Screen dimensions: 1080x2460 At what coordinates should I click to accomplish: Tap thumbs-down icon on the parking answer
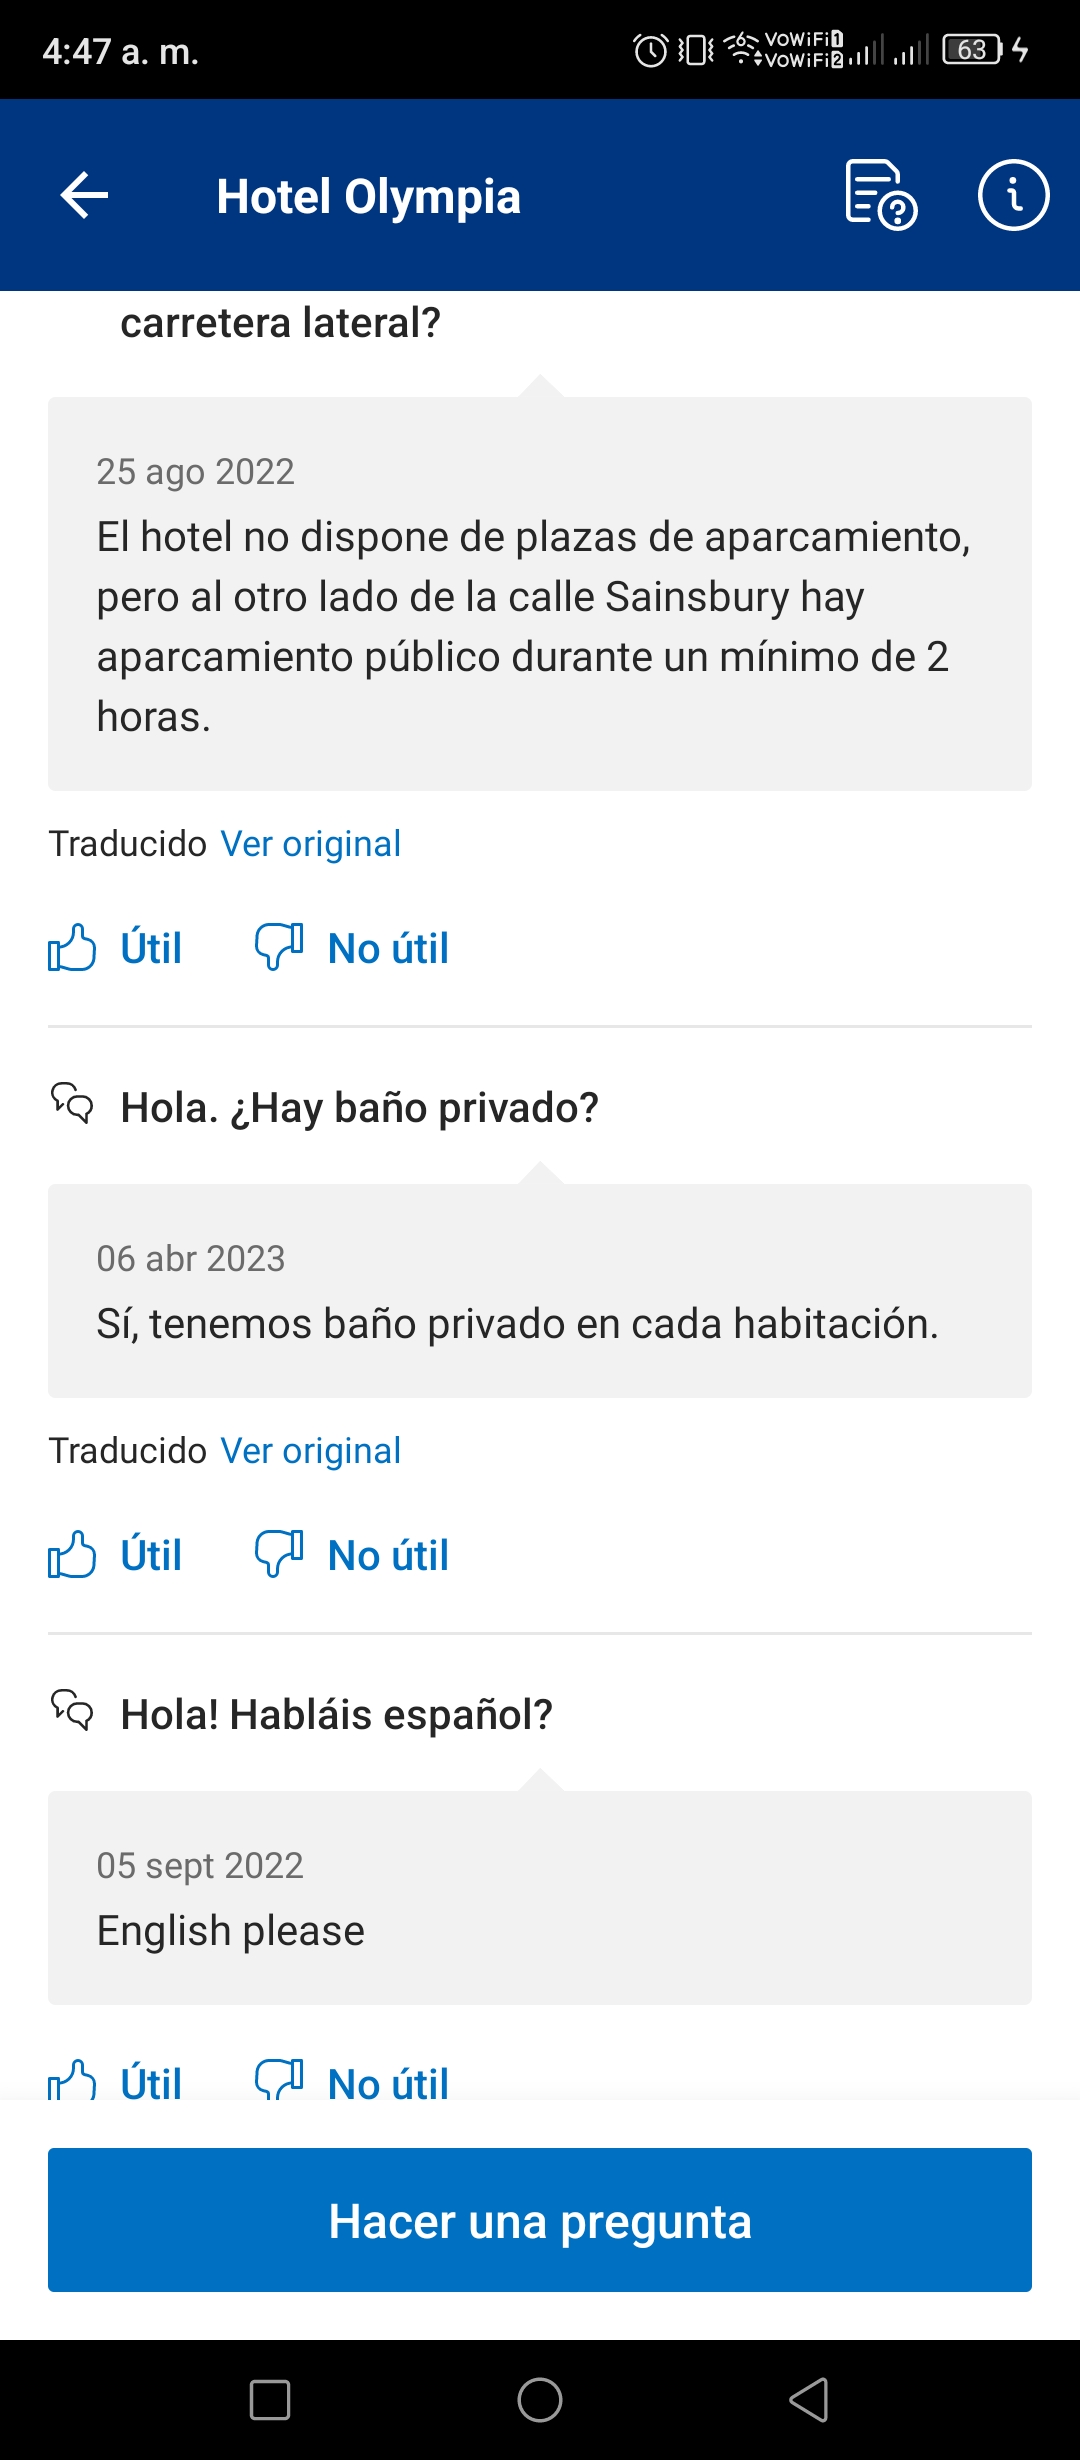[x=279, y=947]
